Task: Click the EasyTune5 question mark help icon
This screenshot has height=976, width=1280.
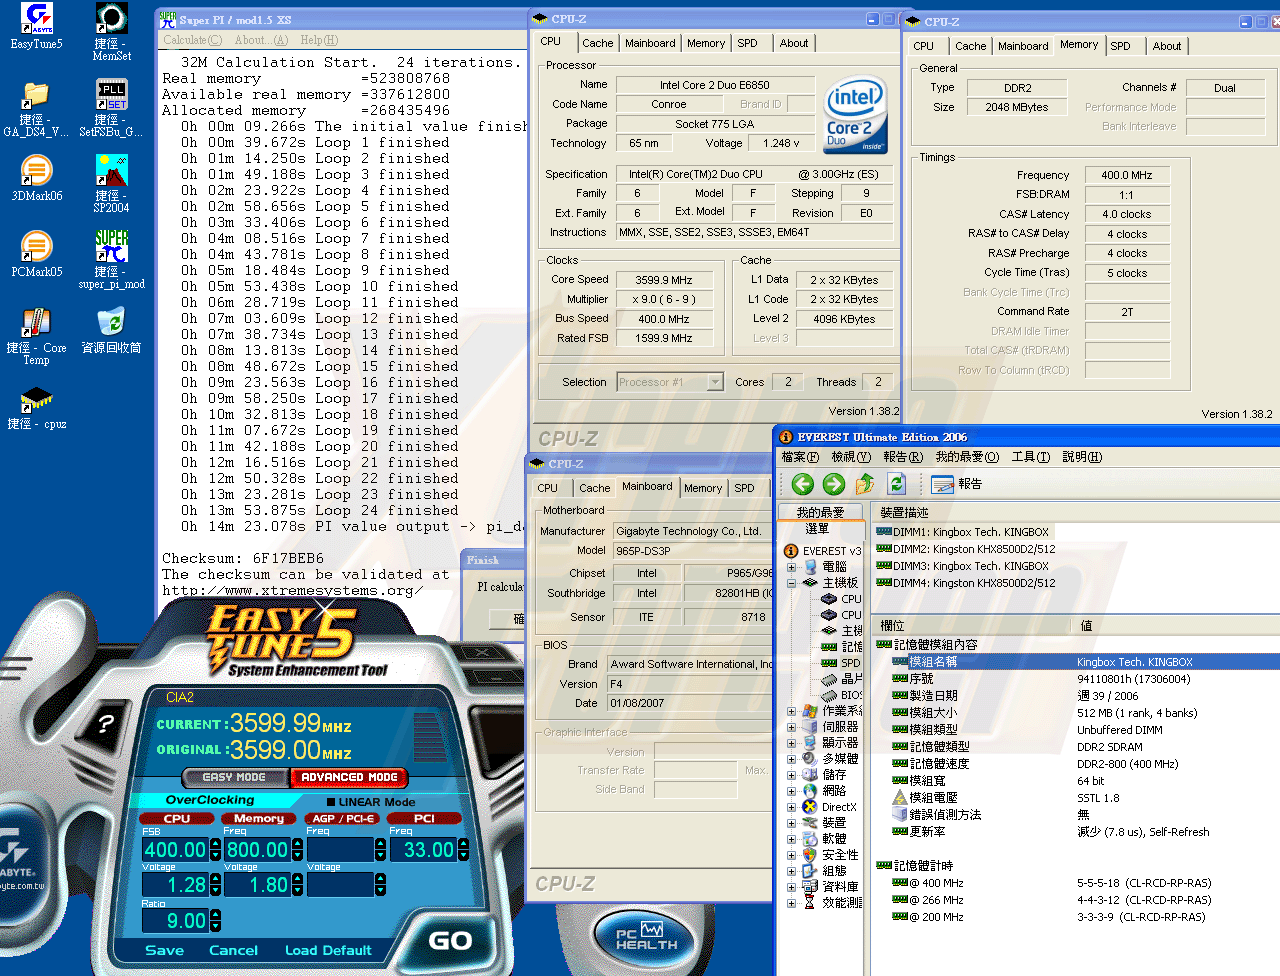Action: [106, 724]
